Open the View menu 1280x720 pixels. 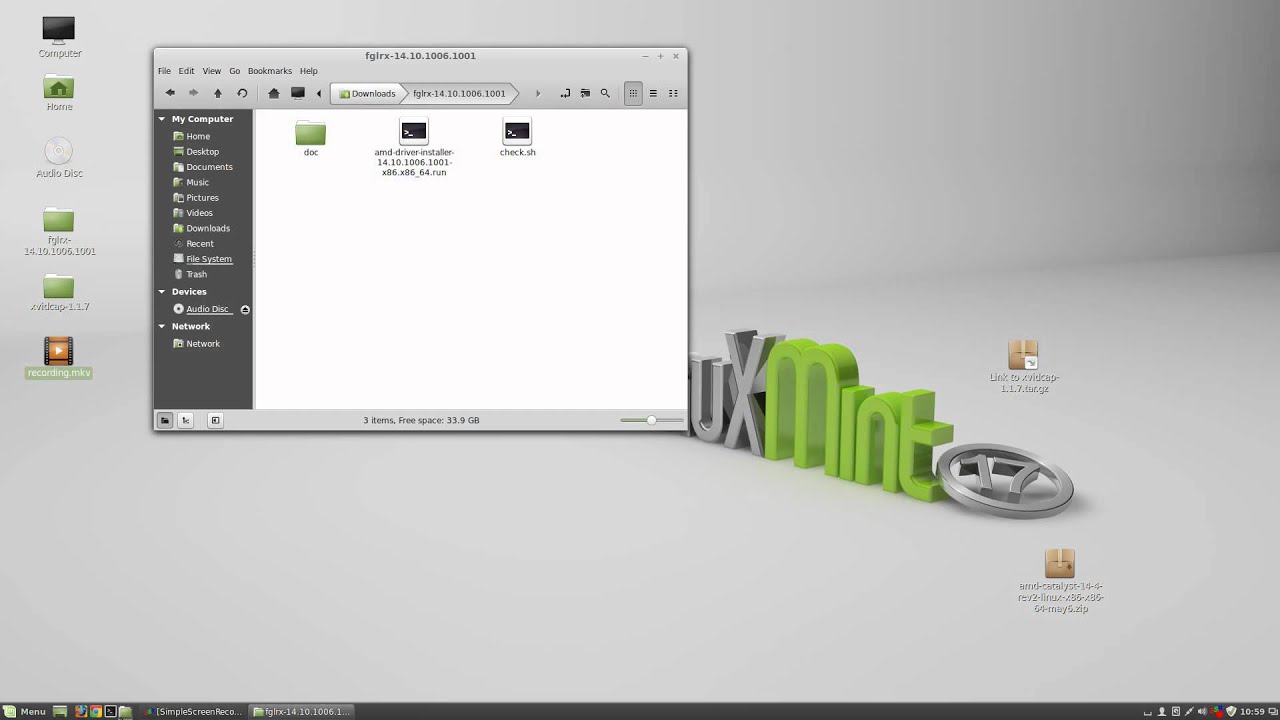coord(212,71)
